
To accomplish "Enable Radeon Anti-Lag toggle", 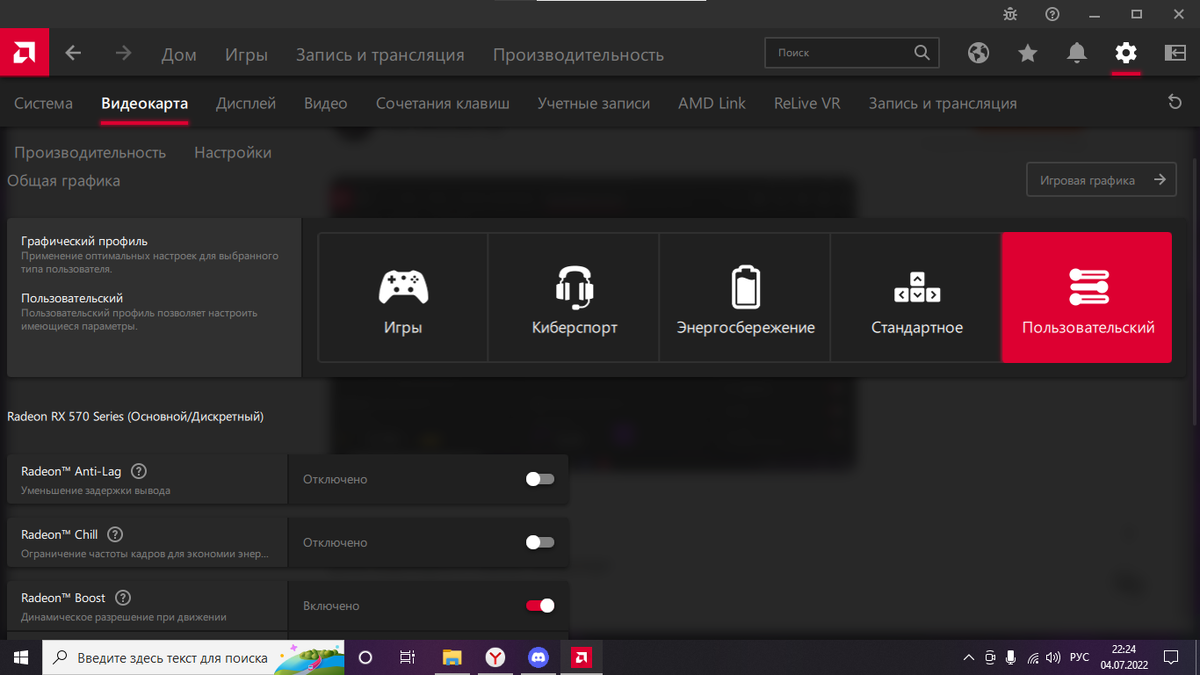I will click(x=540, y=479).
